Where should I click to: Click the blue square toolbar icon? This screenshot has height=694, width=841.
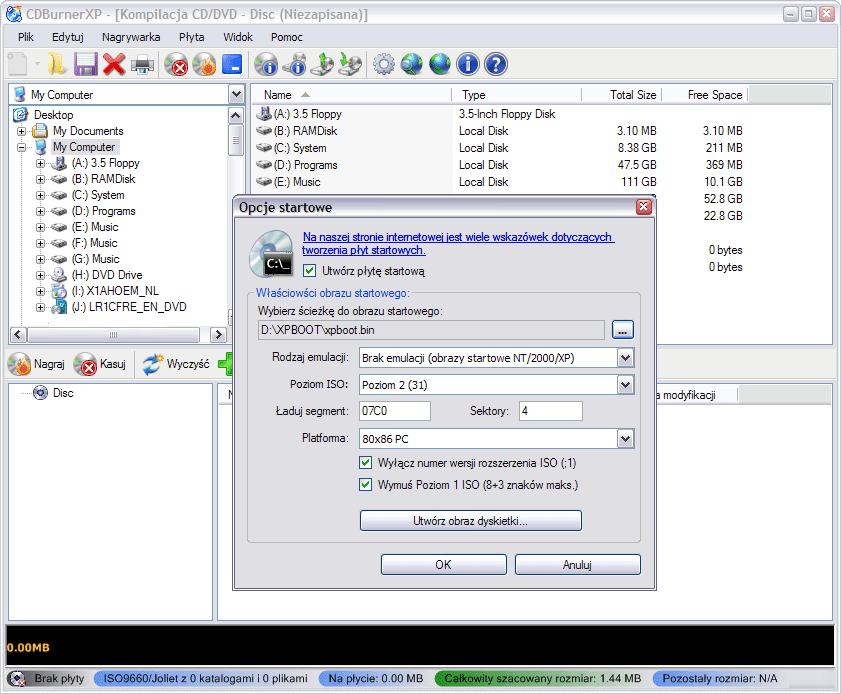tap(232, 64)
